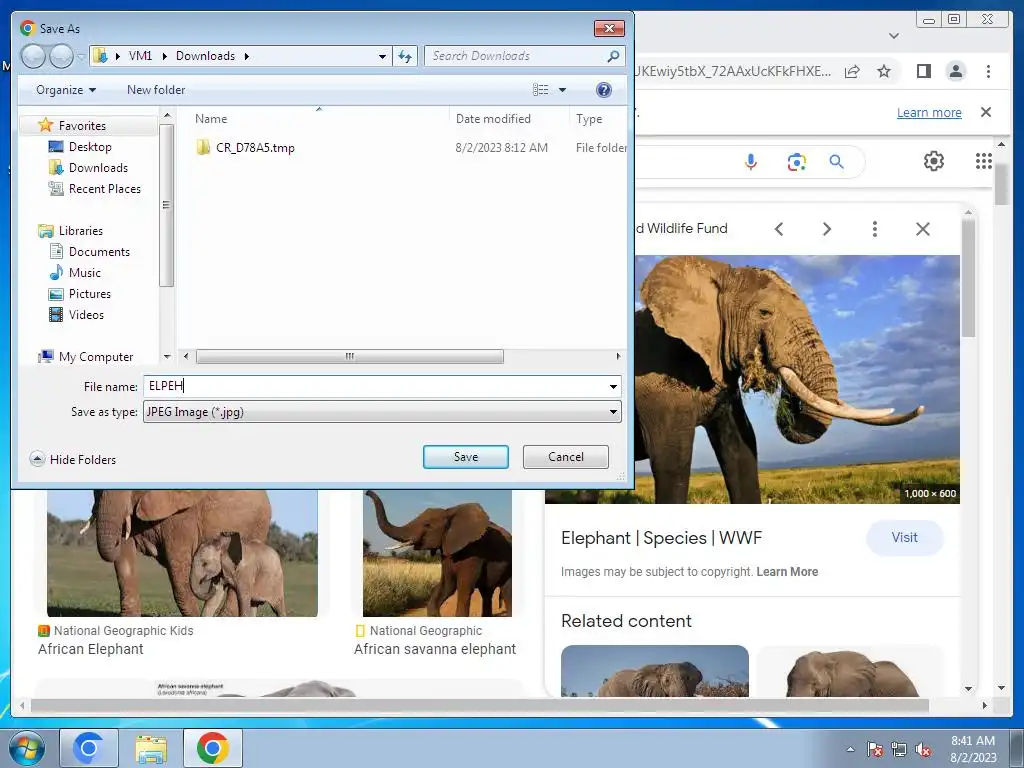Image resolution: width=1024 pixels, height=768 pixels.
Task: Click the Back arrow in Save As dialog
Action: [33, 56]
